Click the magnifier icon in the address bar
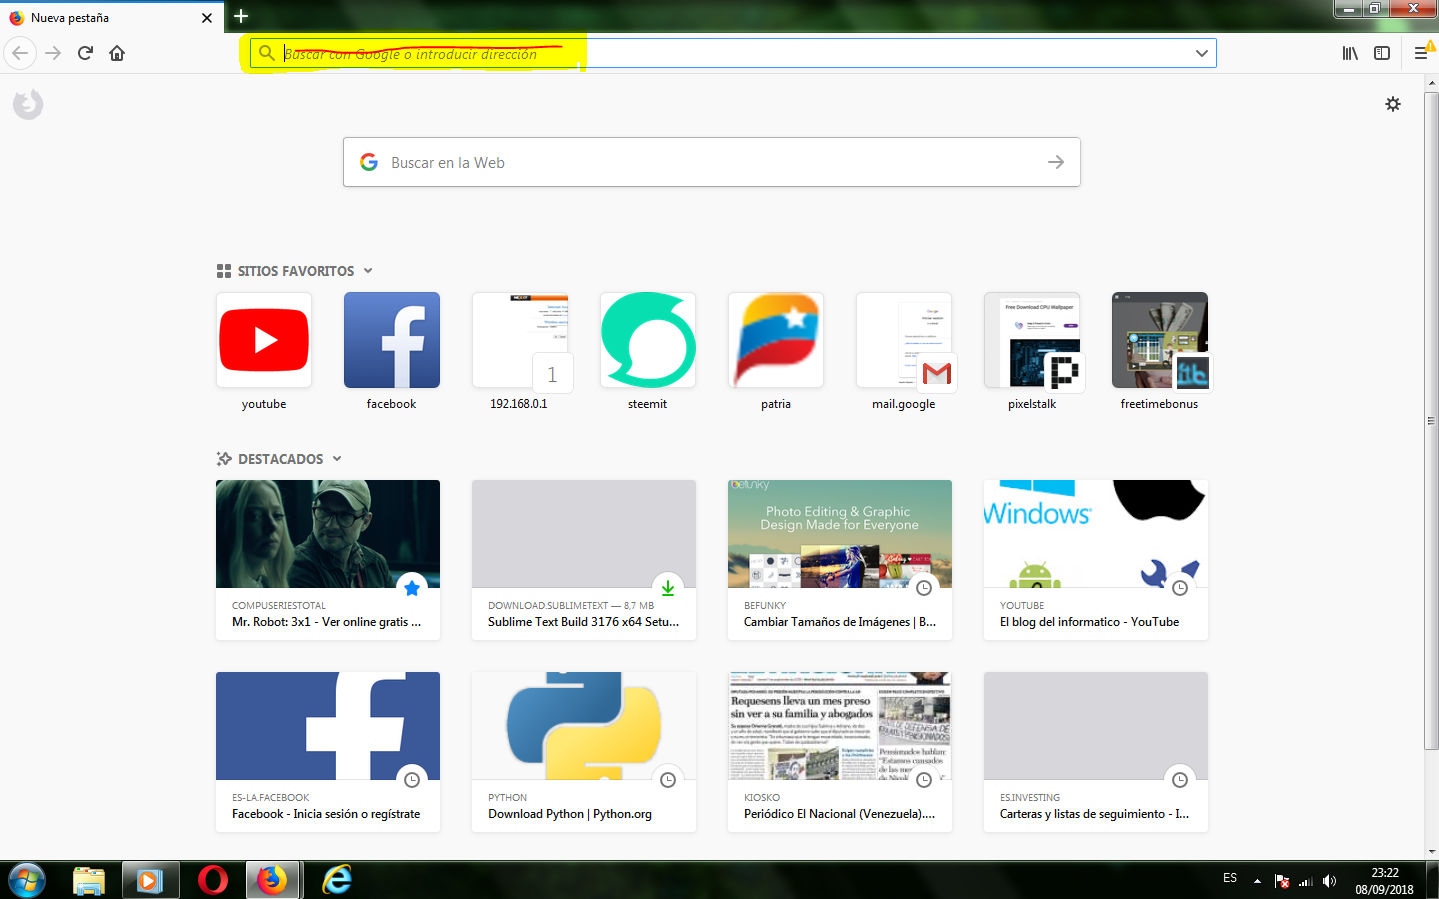1439x899 pixels. (266, 53)
